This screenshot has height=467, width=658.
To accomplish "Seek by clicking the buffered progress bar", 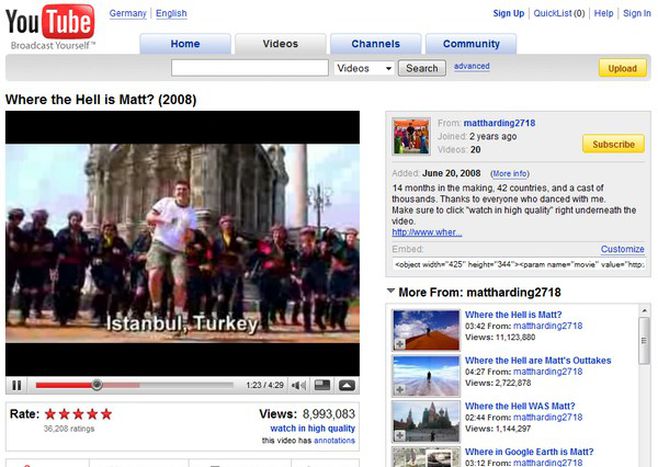I will [122, 385].
